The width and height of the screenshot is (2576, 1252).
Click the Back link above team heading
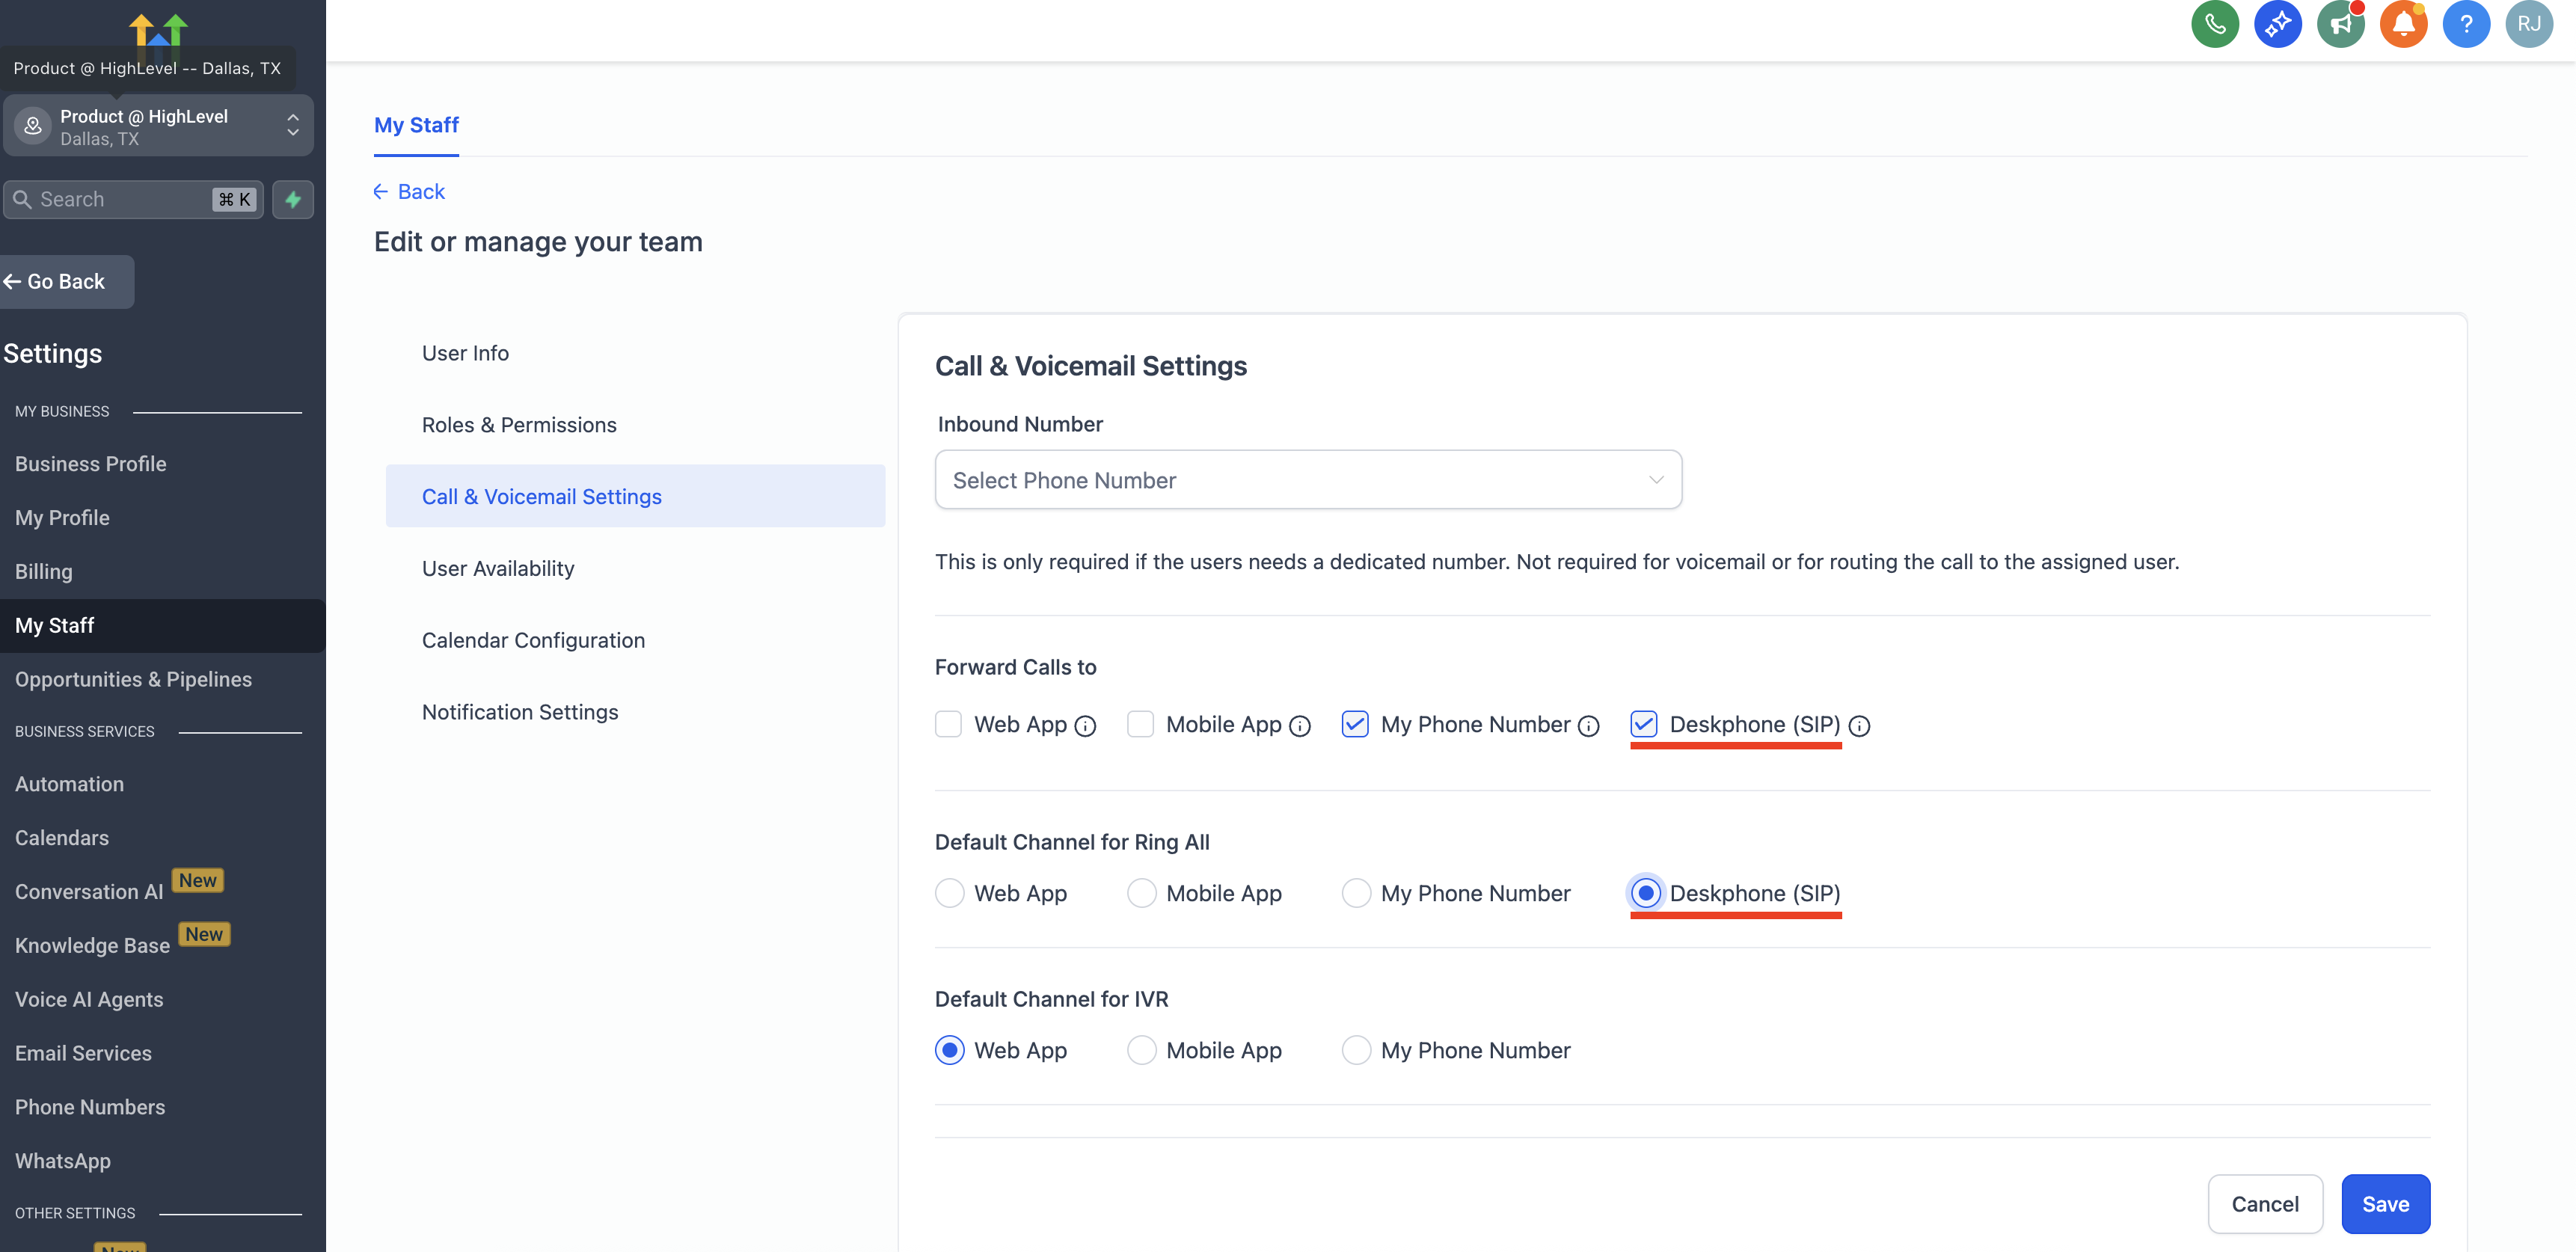409,191
